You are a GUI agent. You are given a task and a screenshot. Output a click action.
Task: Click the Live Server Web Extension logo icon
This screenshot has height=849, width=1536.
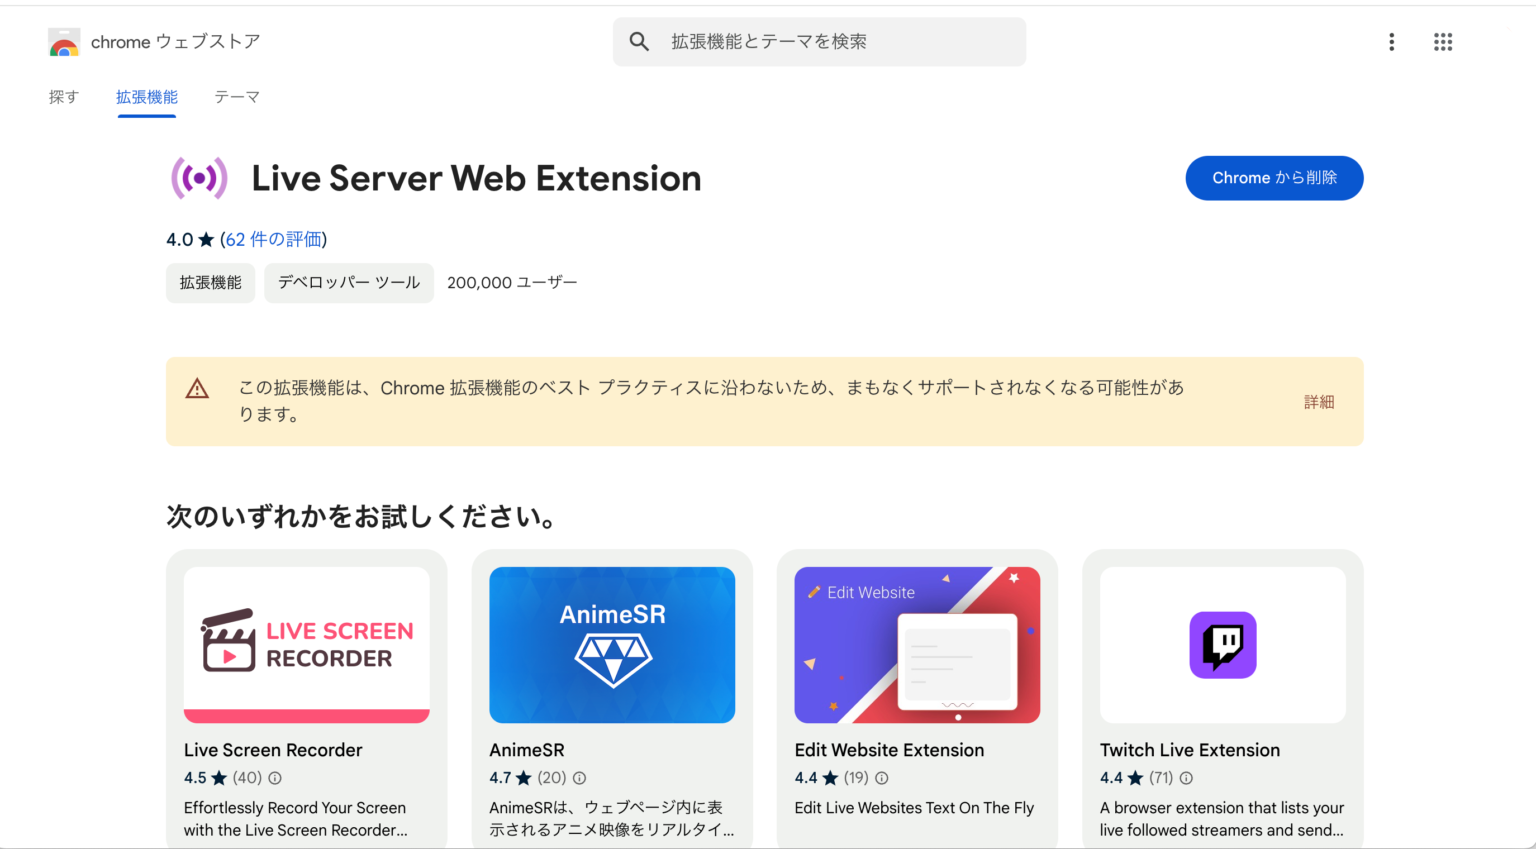point(199,178)
